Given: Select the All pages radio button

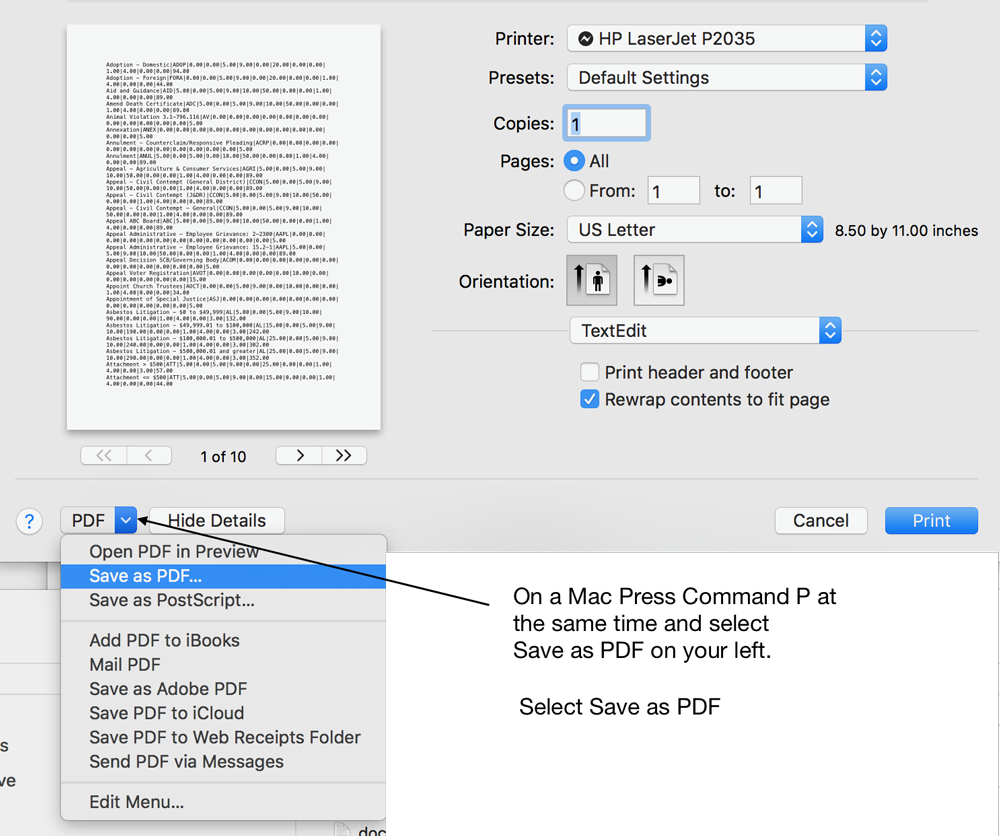Looking at the screenshot, I should pyautogui.click(x=574, y=161).
